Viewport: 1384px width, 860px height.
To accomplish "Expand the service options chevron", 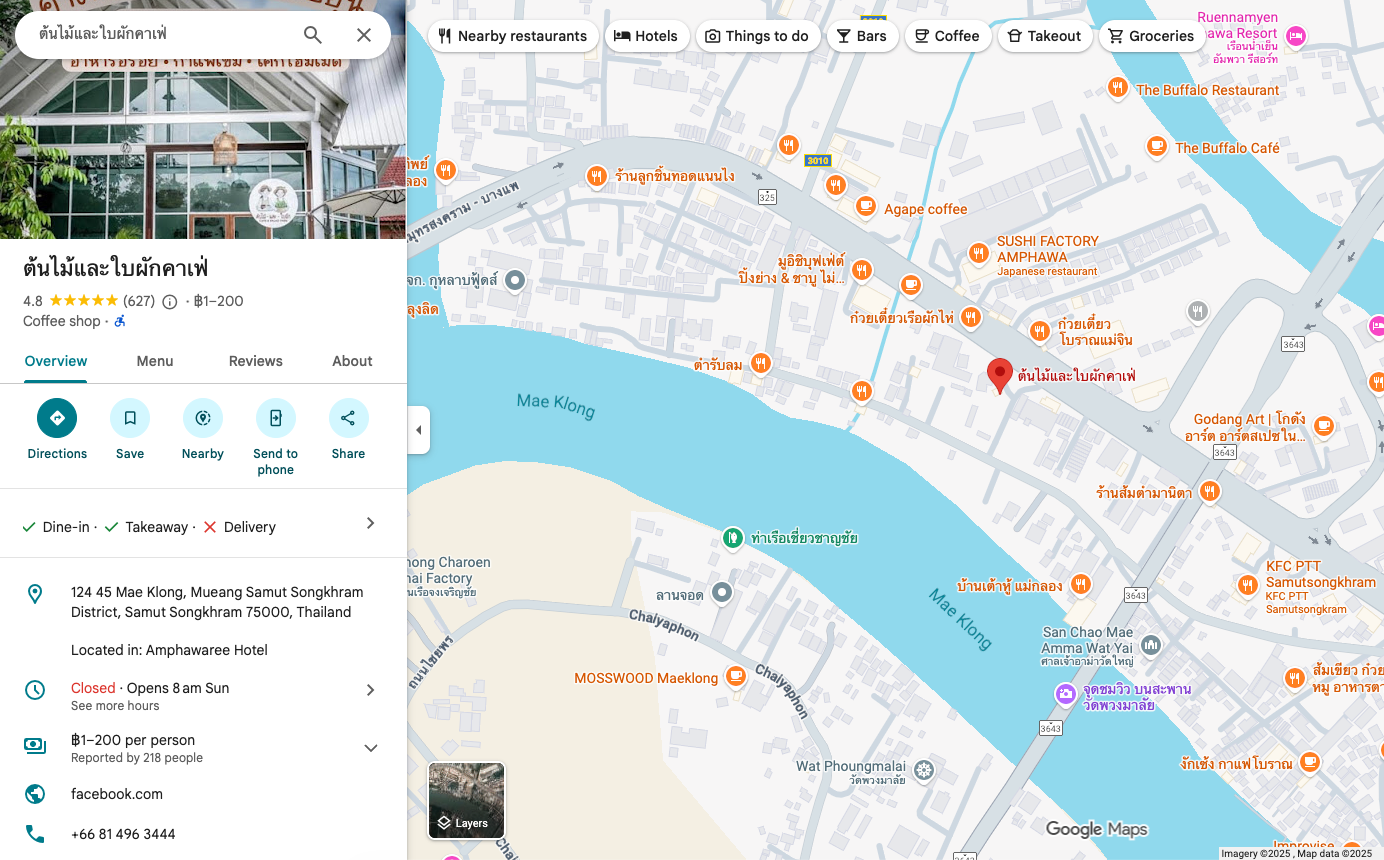I will 371,523.
